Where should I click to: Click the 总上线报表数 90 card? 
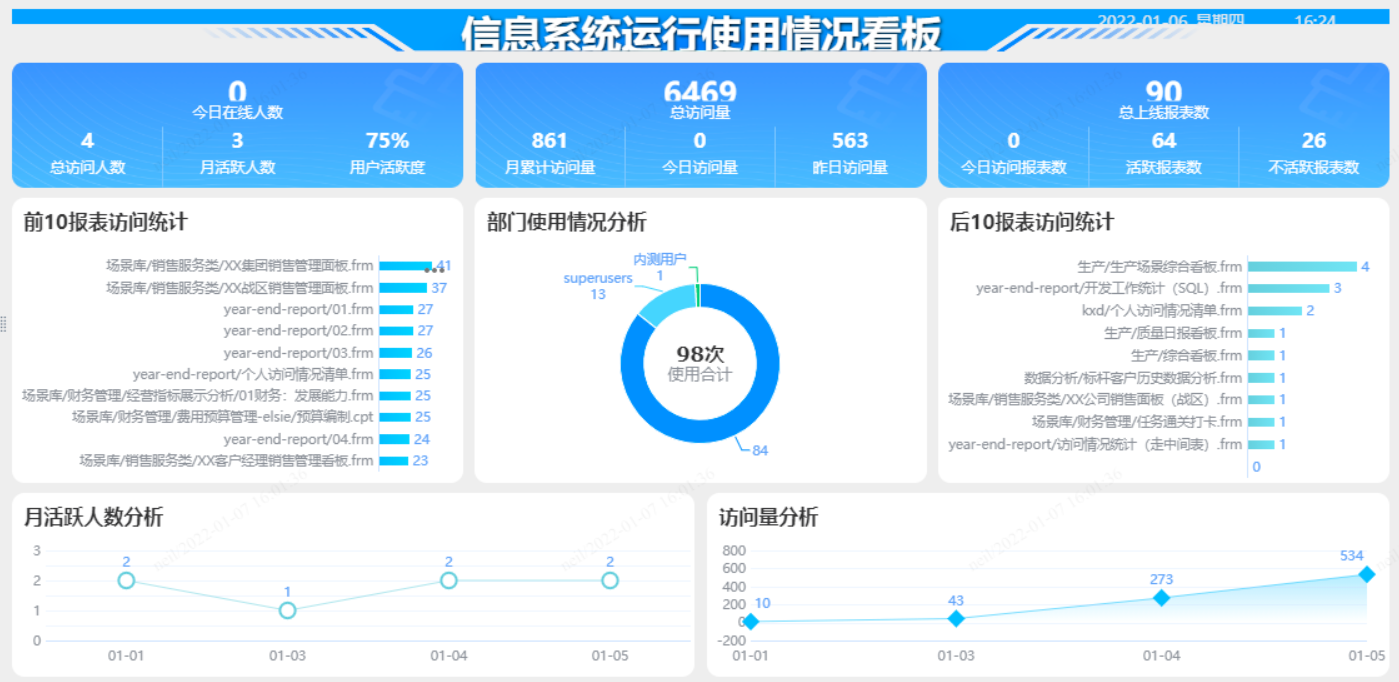(x=1163, y=95)
